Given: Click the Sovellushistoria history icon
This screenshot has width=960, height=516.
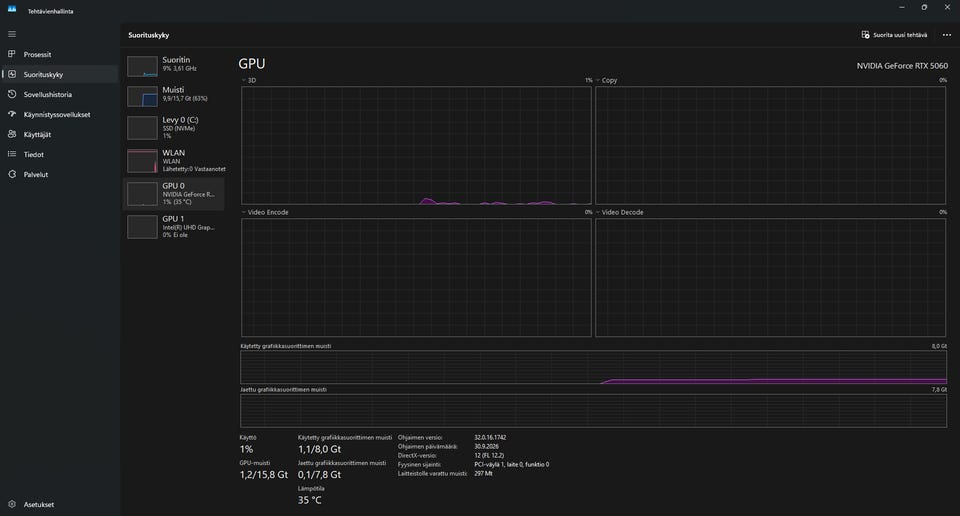Looking at the screenshot, I should pyautogui.click(x=12, y=94).
